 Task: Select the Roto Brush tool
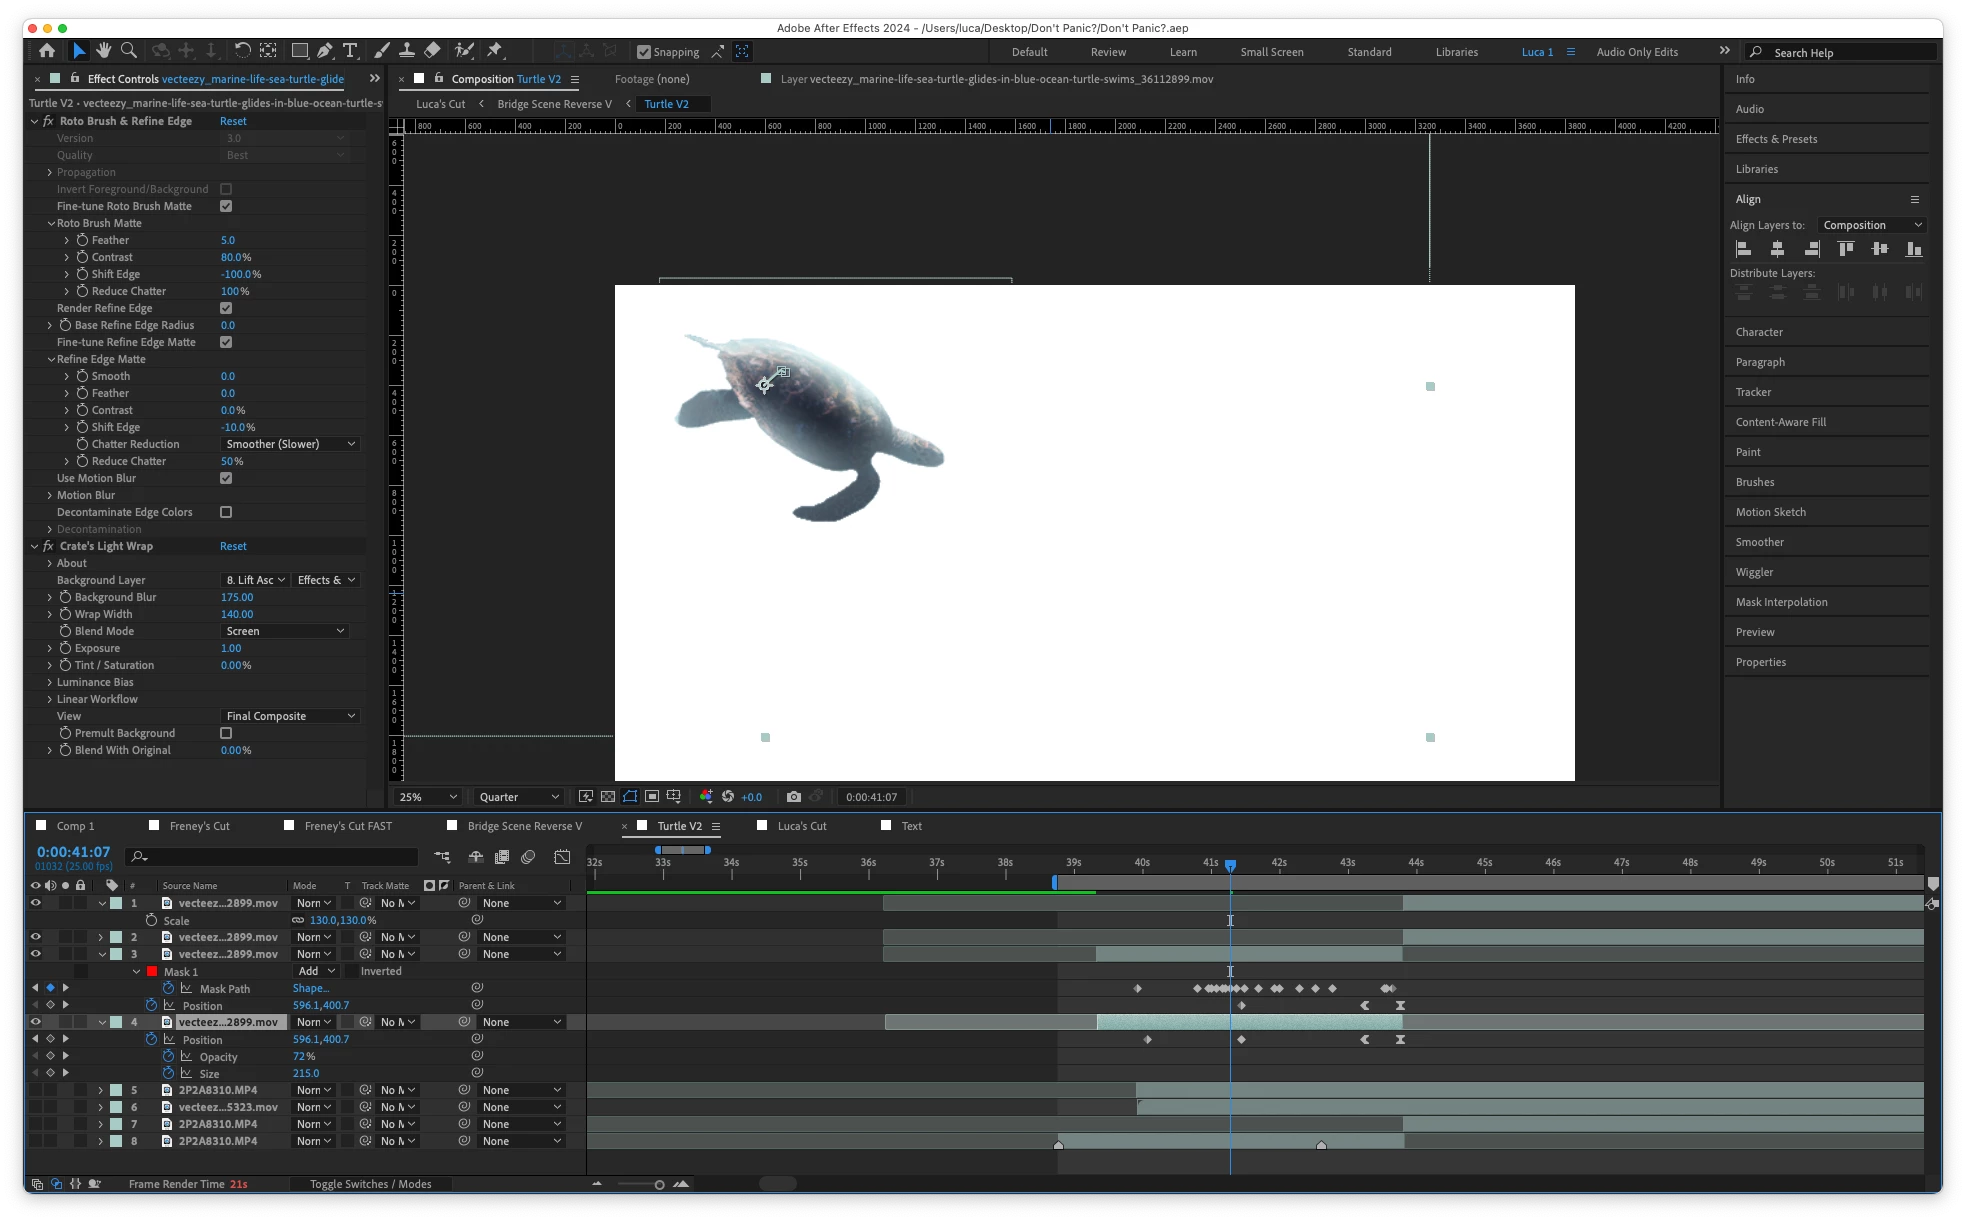pyautogui.click(x=464, y=50)
